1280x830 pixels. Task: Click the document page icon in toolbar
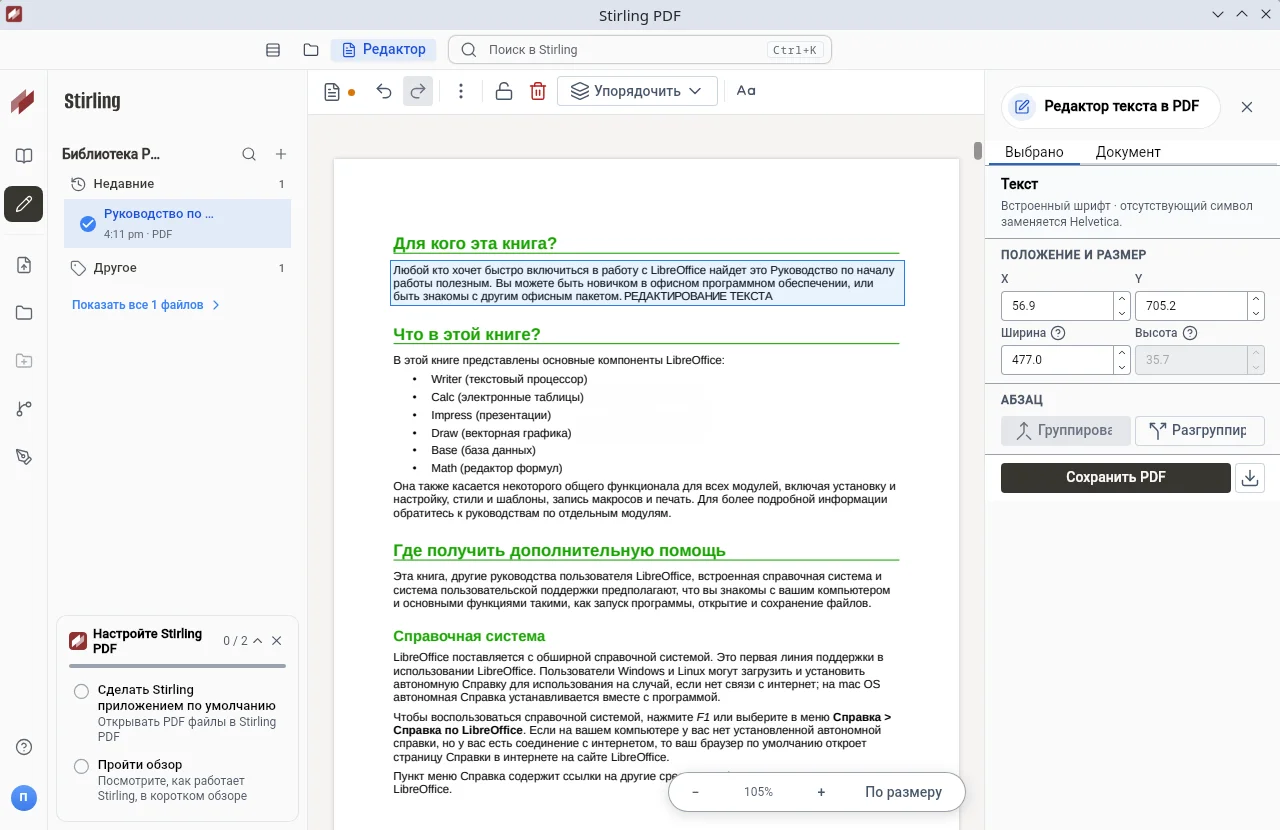pyautogui.click(x=333, y=92)
